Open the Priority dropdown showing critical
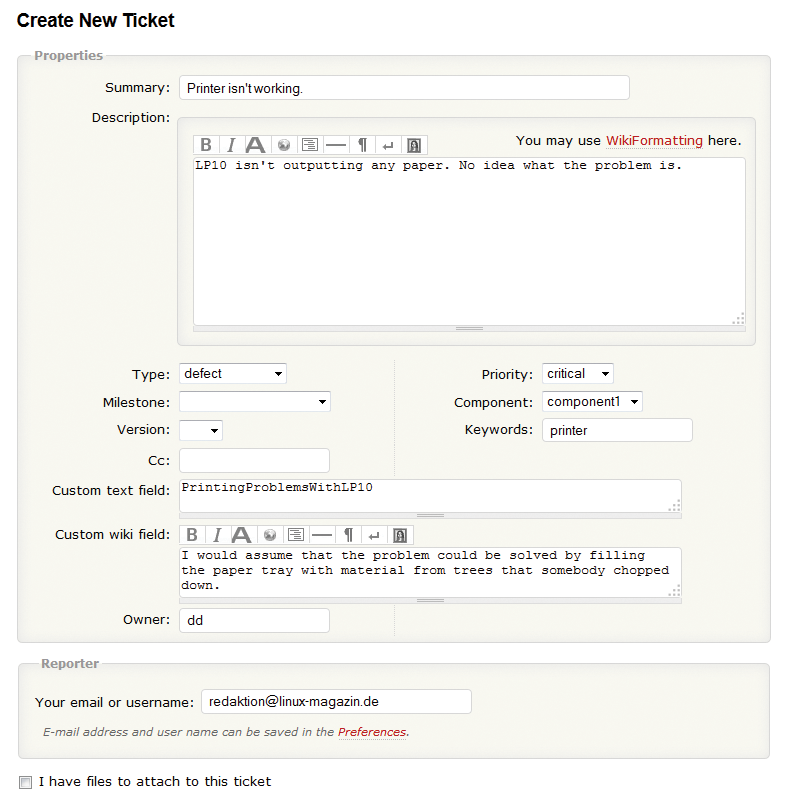 (x=578, y=374)
